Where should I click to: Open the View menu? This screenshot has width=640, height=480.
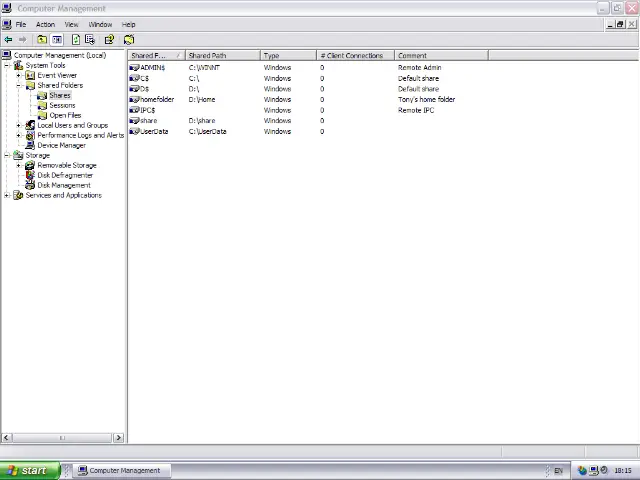click(x=71, y=24)
